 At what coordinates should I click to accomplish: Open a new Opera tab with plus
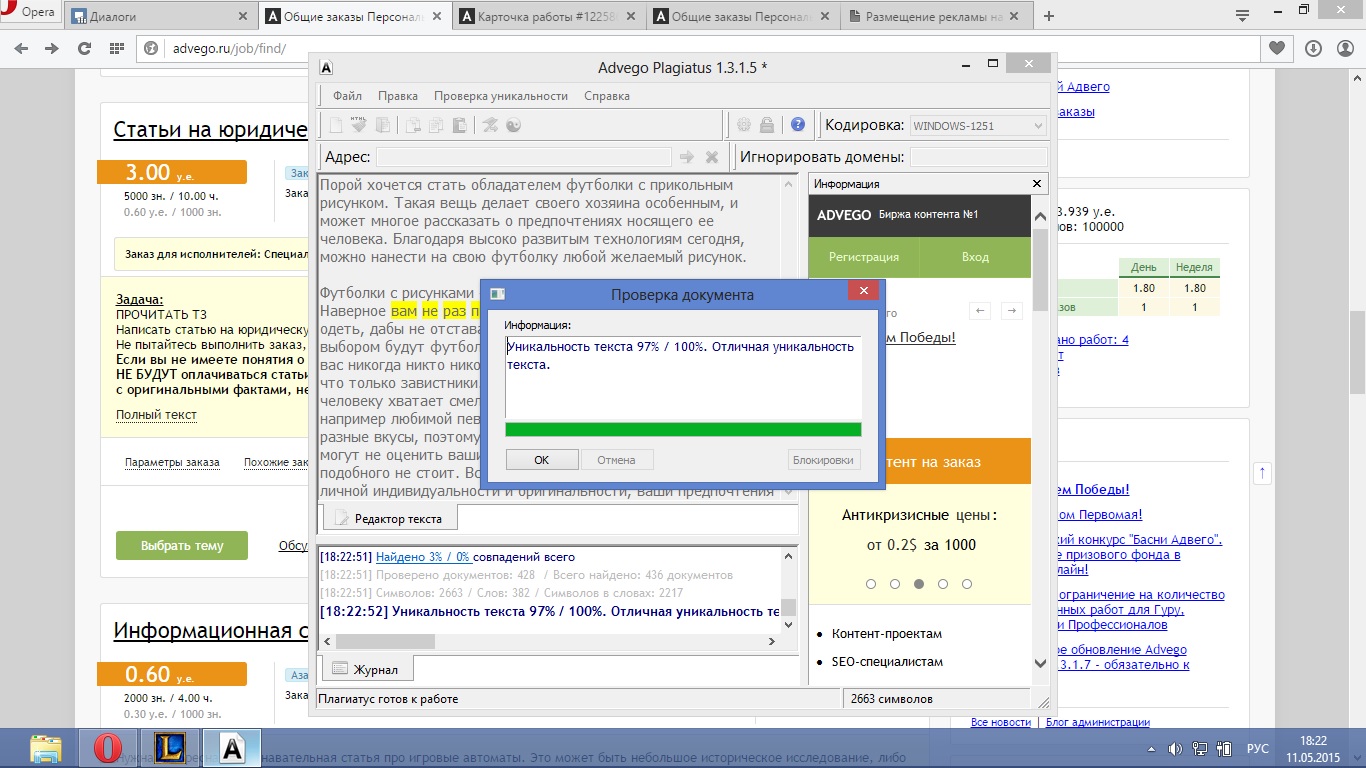point(1049,17)
